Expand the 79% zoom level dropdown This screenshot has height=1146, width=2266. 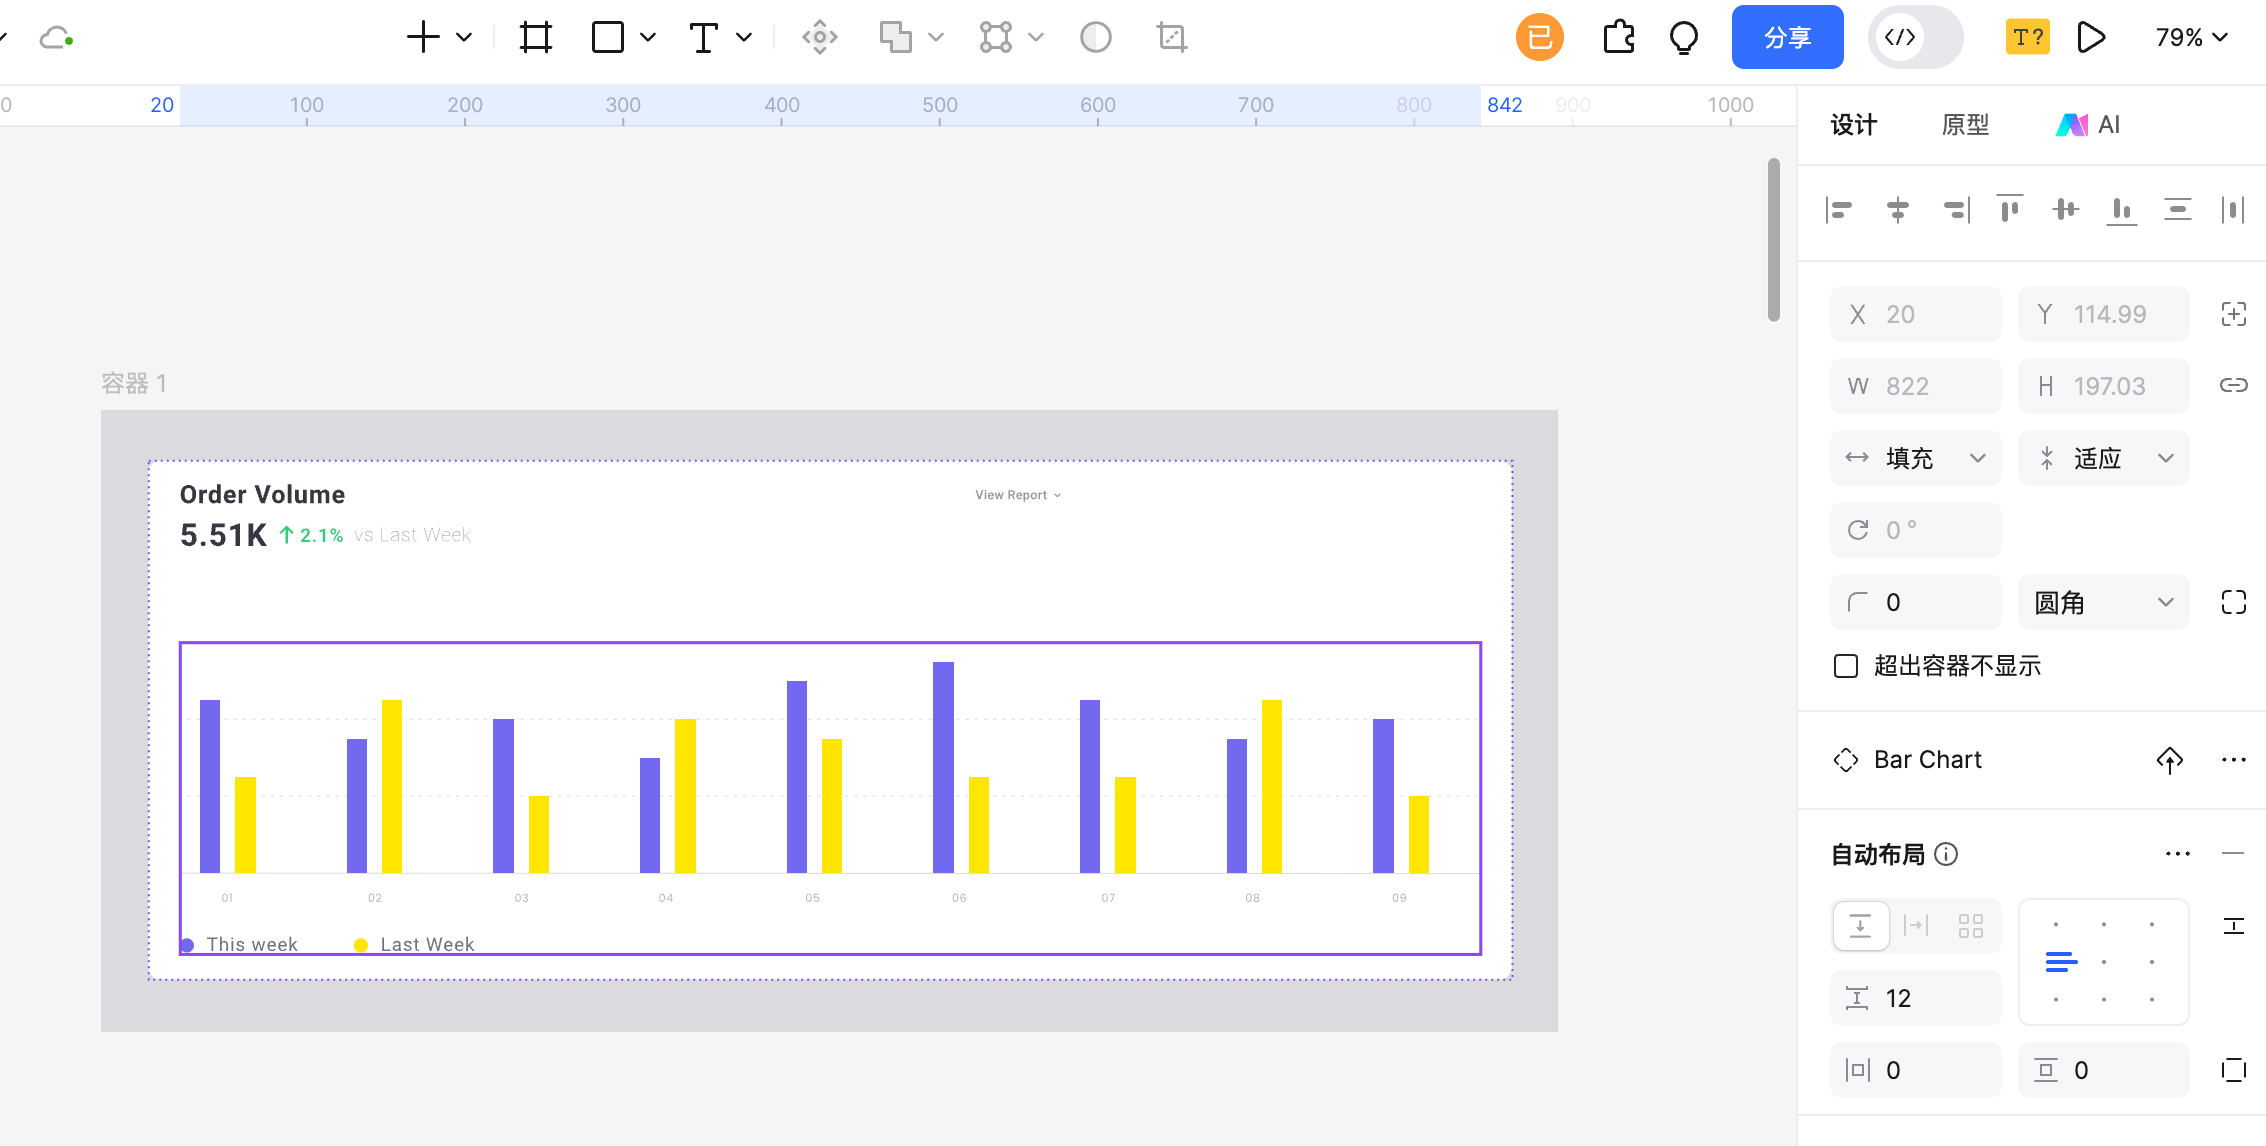2191,38
